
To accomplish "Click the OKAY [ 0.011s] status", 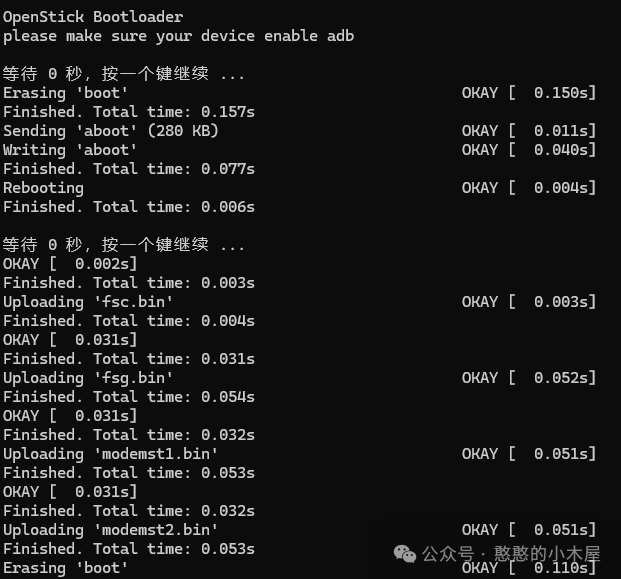I will pos(529,131).
